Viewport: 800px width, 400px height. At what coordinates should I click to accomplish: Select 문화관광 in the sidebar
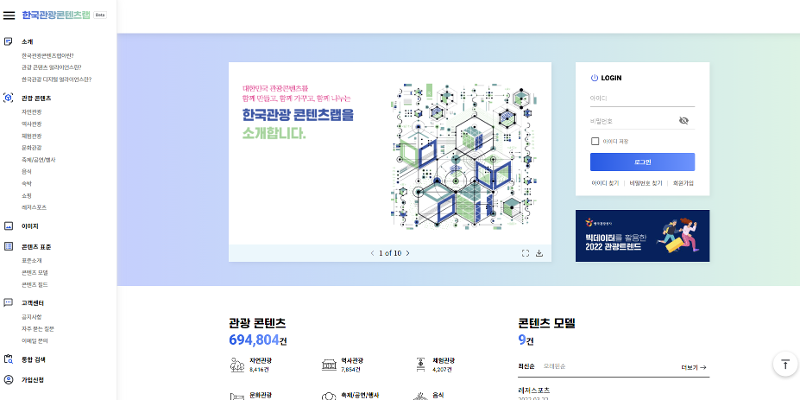pyautogui.click(x=32, y=147)
